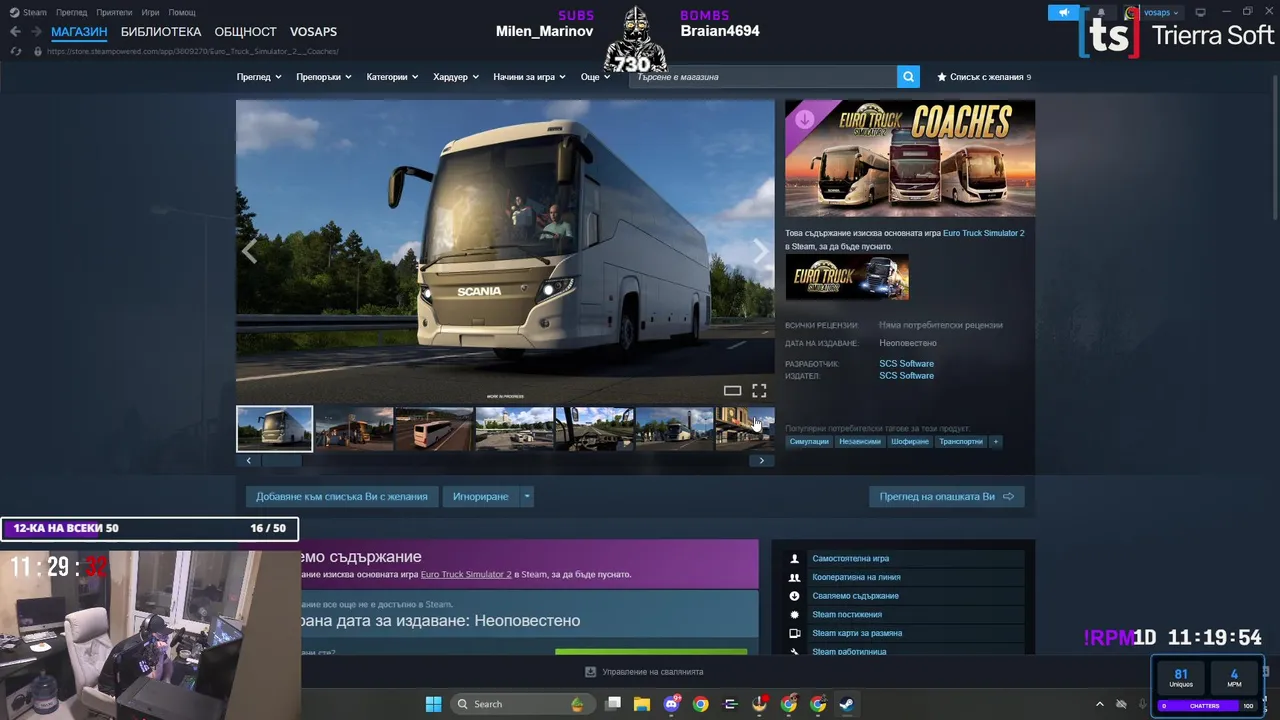Click the downloadable content arrow icon

pos(795,596)
